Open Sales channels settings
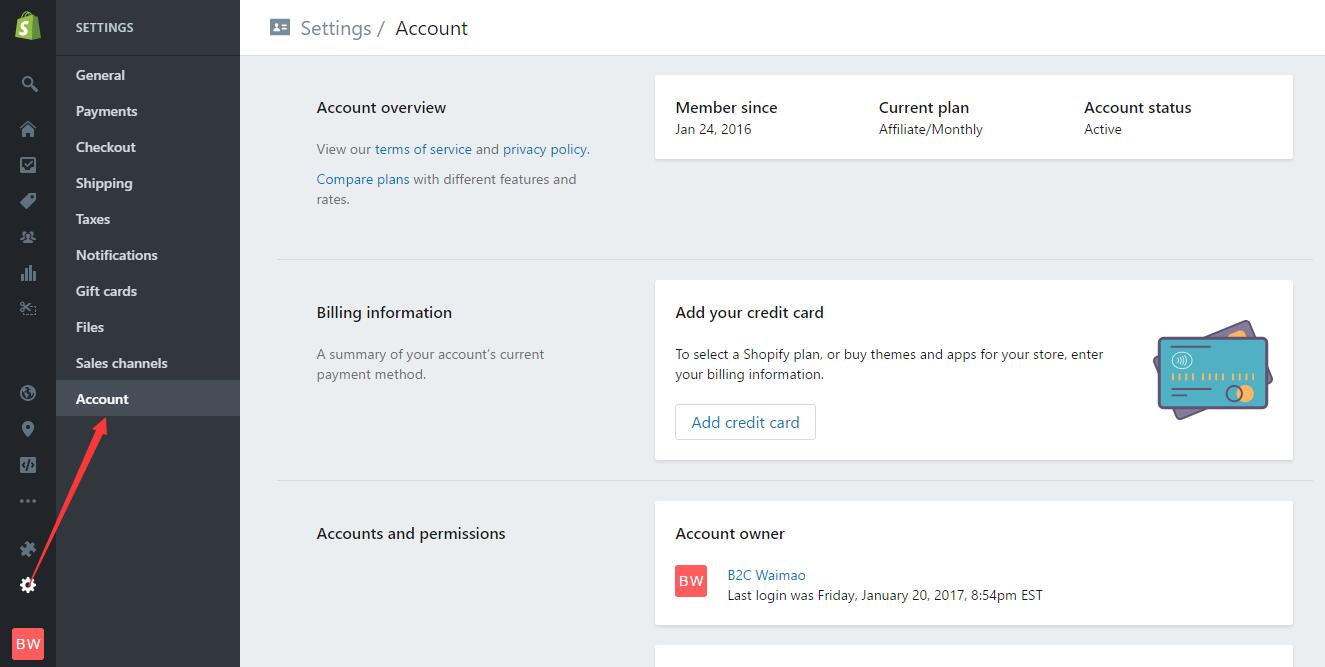This screenshot has height=667, width=1325. coord(148,363)
